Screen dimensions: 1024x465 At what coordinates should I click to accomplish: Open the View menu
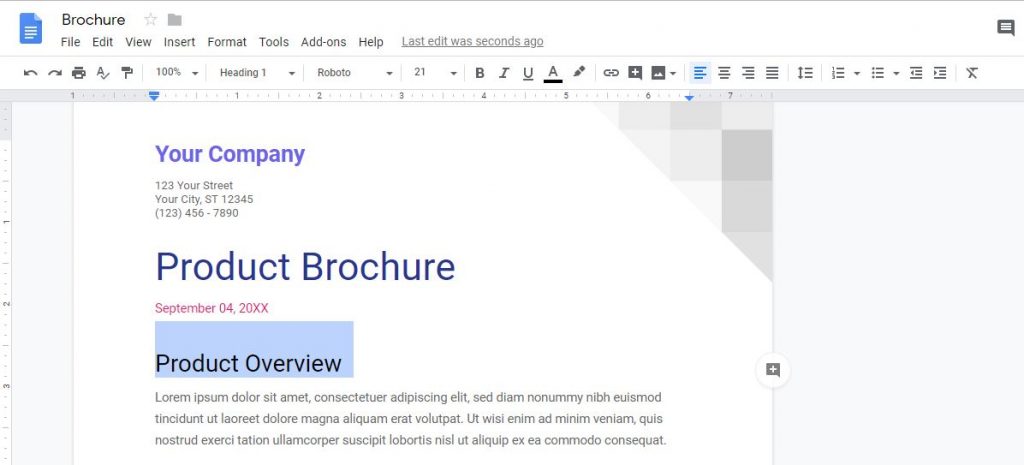point(138,42)
